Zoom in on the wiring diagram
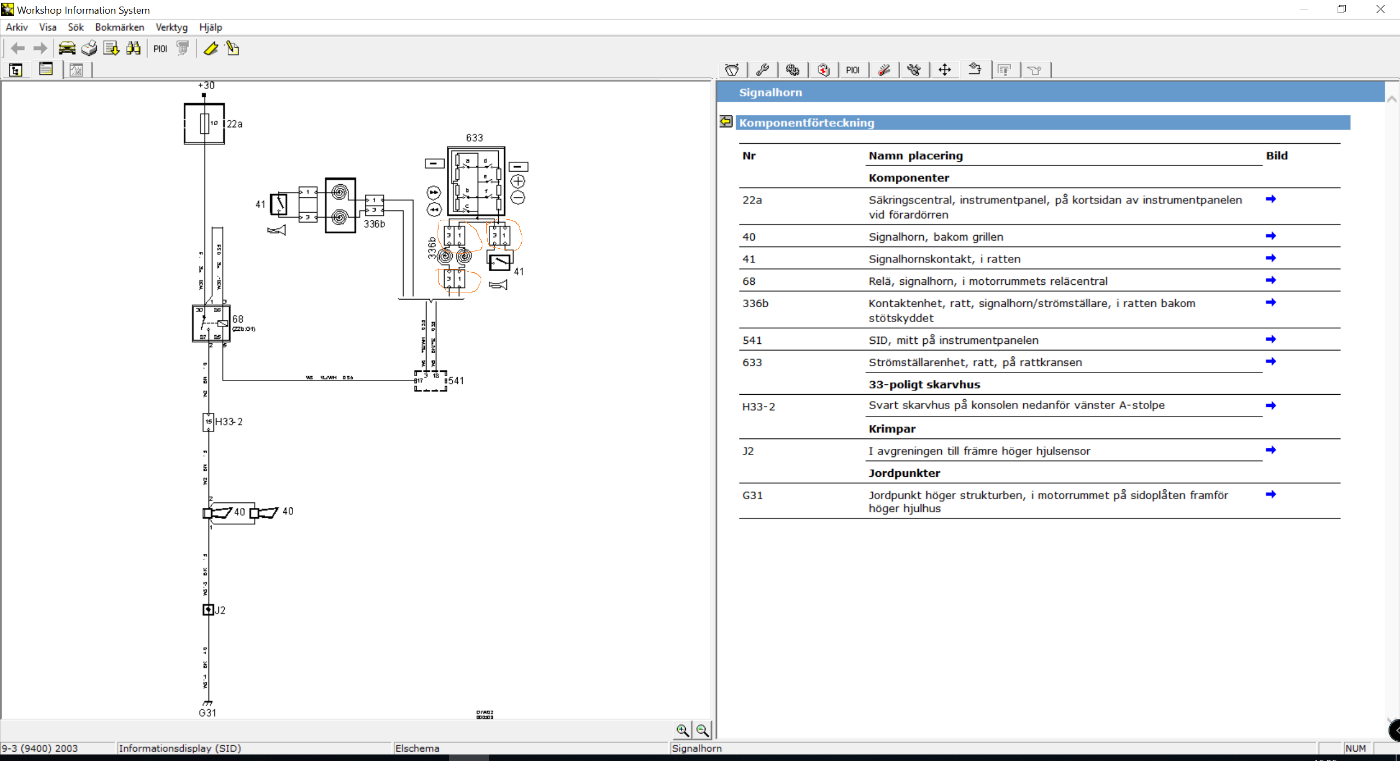 point(682,731)
